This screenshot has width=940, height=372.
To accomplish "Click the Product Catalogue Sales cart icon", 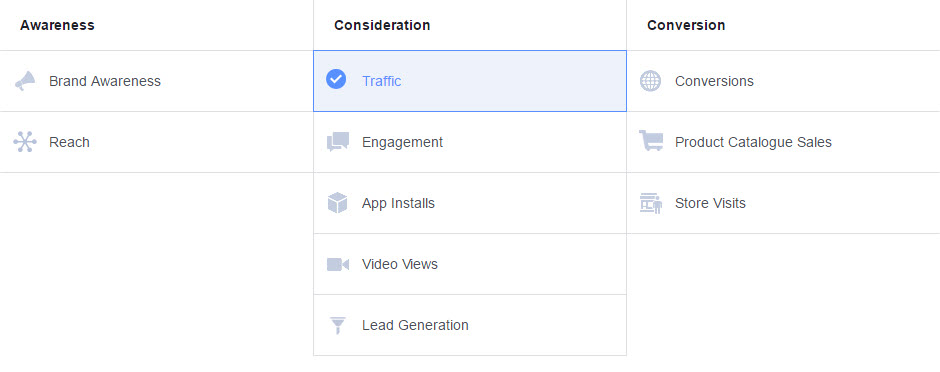I will (651, 141).
